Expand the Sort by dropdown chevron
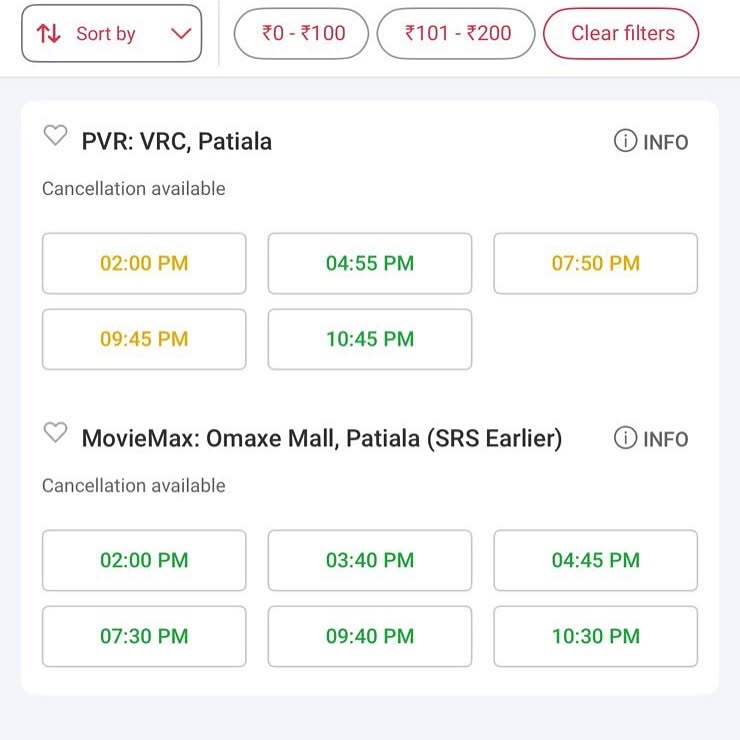The width and height of the screenshot is (740, 740). click(x=181, y=34)
